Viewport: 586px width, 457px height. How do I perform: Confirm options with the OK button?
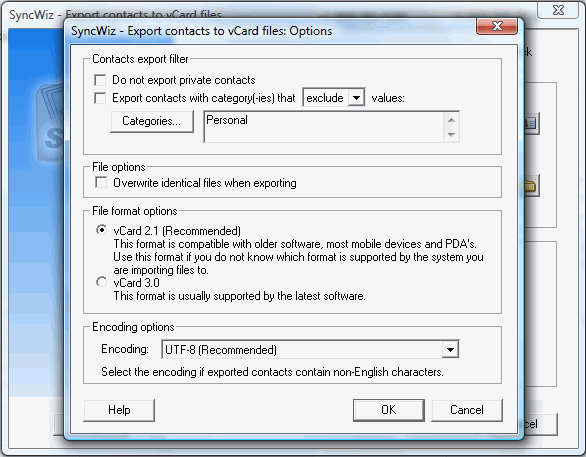389,410
